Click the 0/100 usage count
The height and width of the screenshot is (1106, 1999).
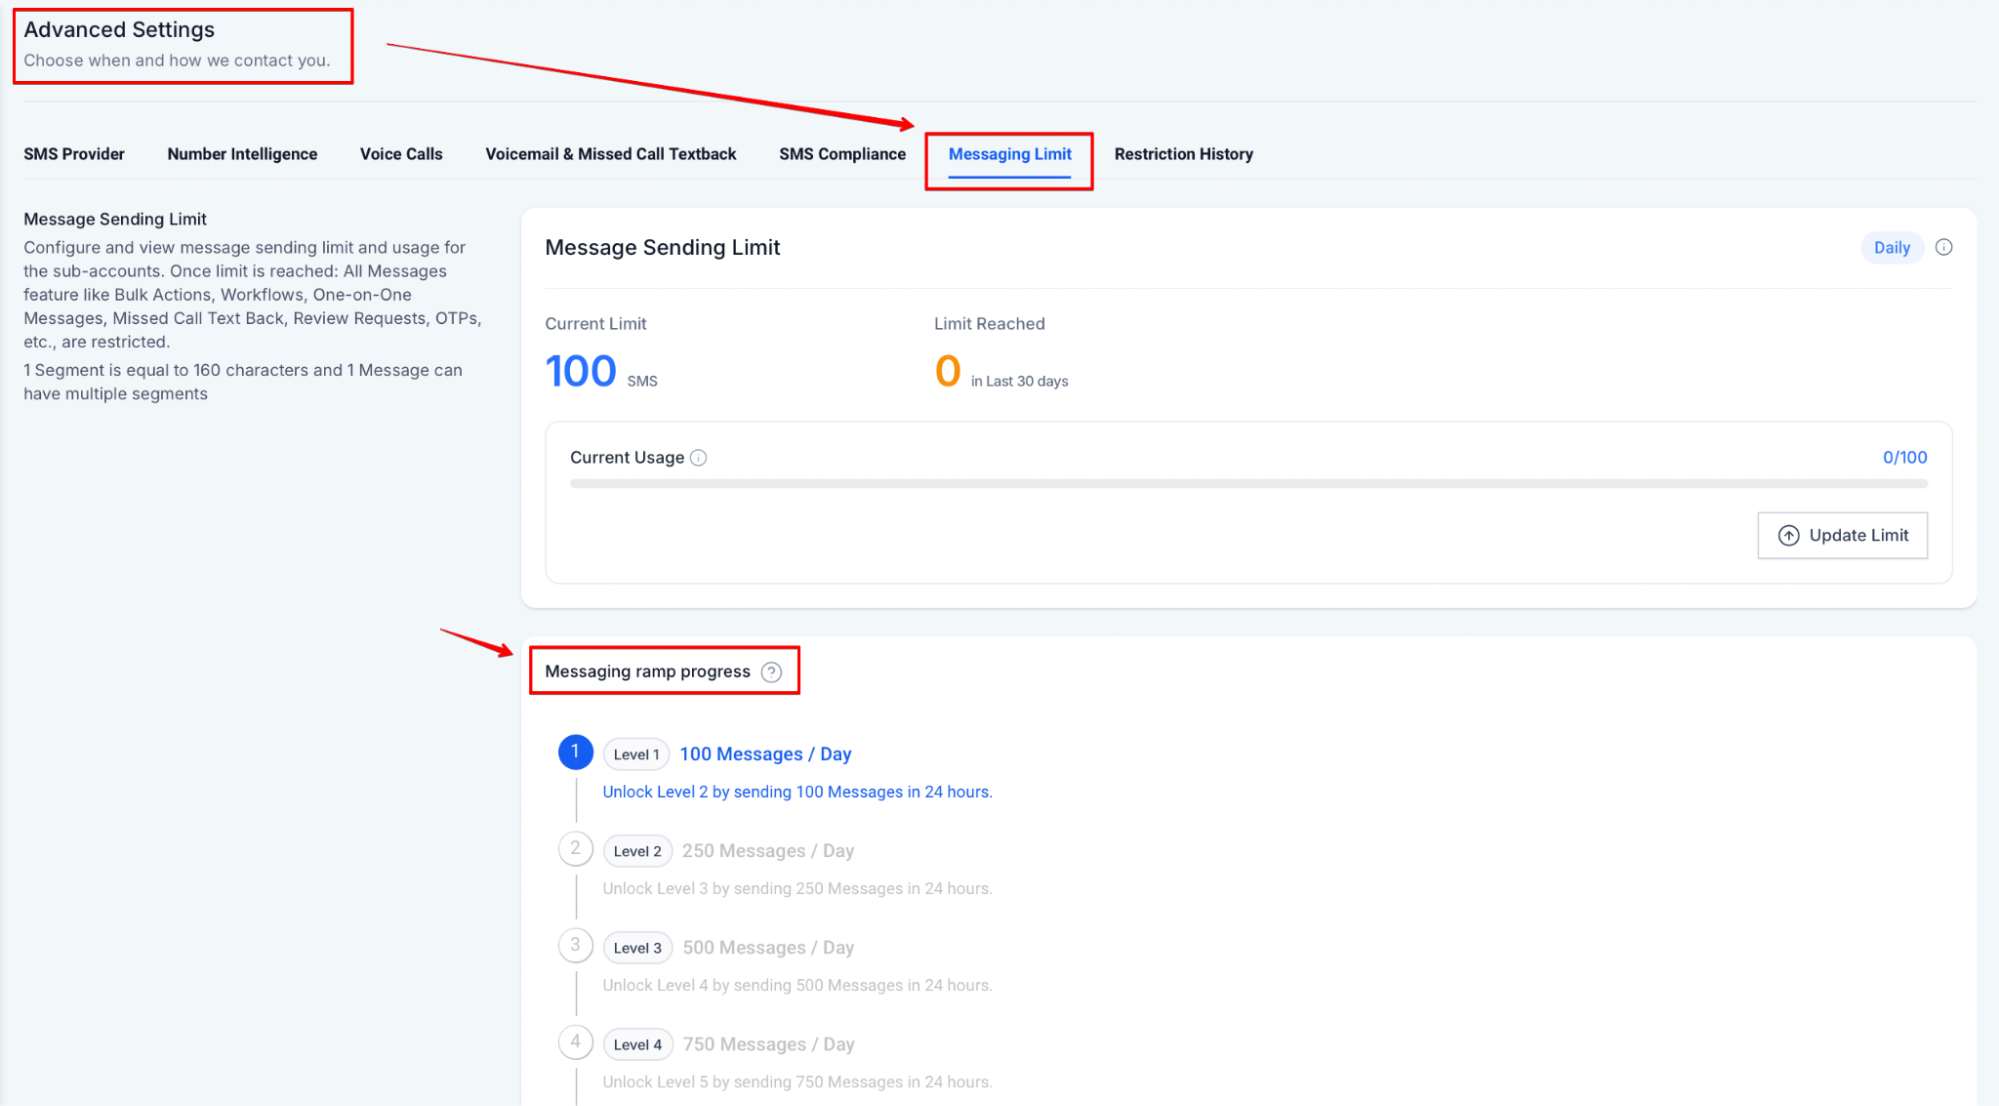(1904, 457)
